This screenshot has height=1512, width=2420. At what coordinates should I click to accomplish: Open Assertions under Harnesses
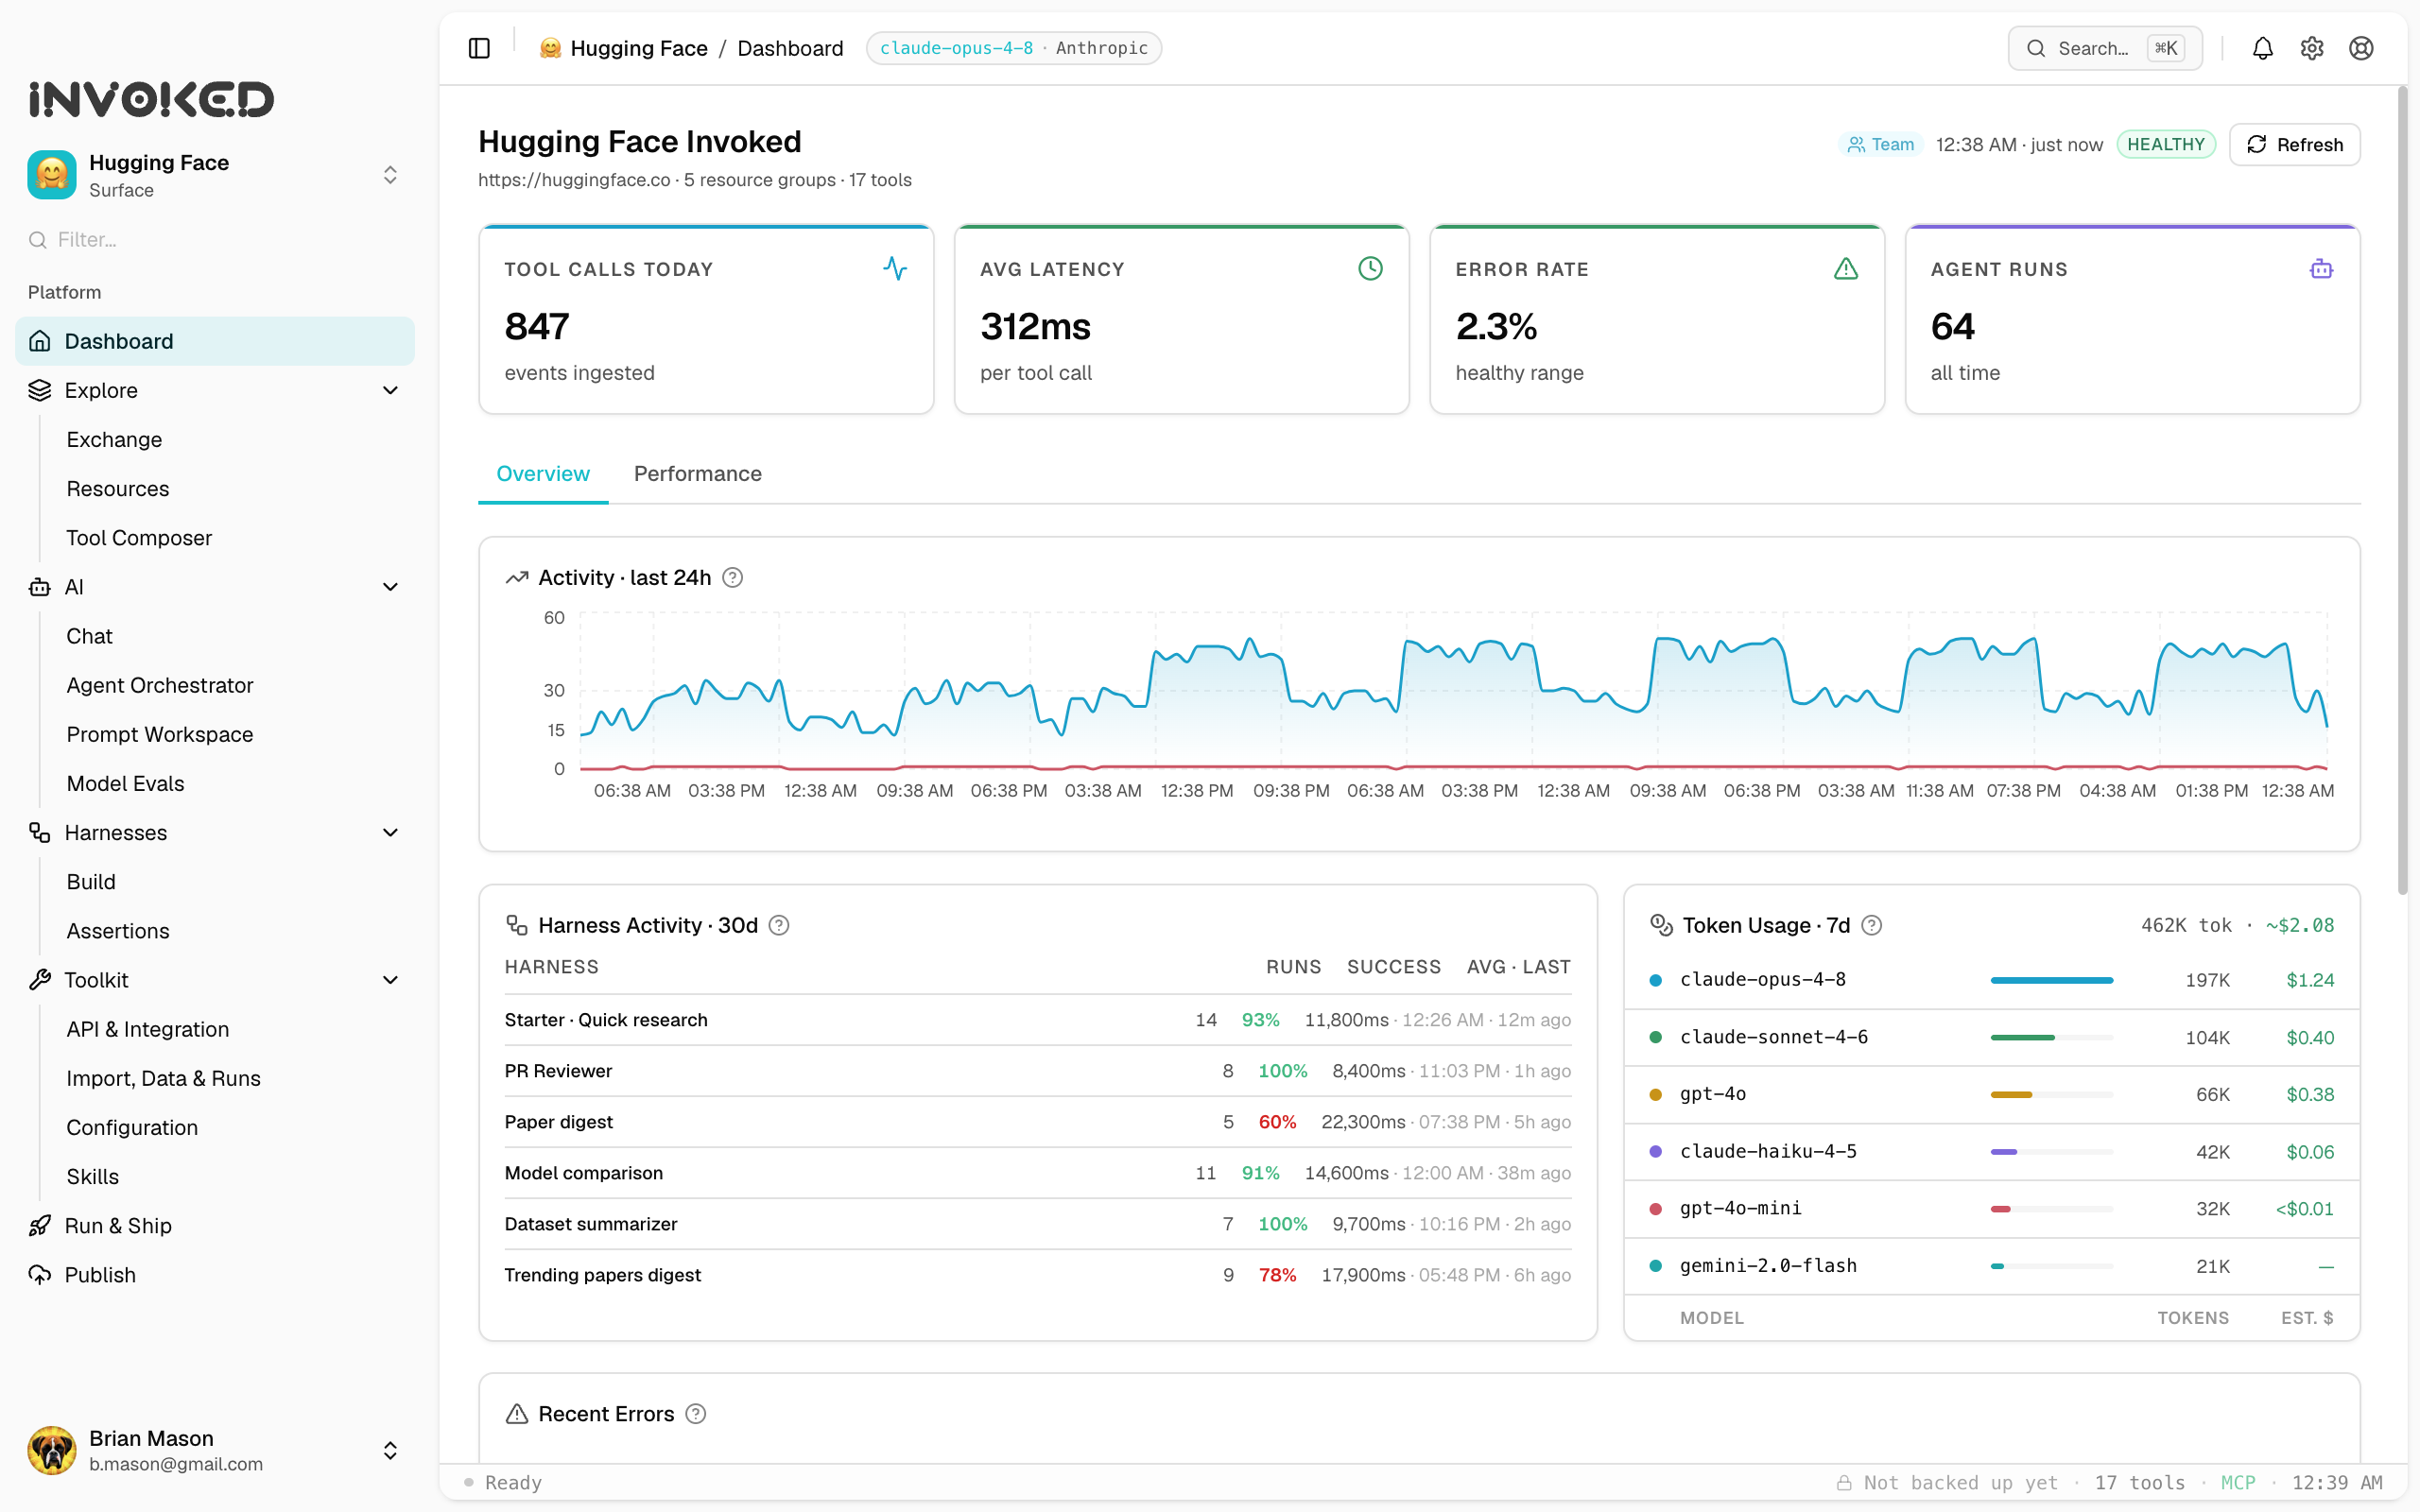pos(118,931)
